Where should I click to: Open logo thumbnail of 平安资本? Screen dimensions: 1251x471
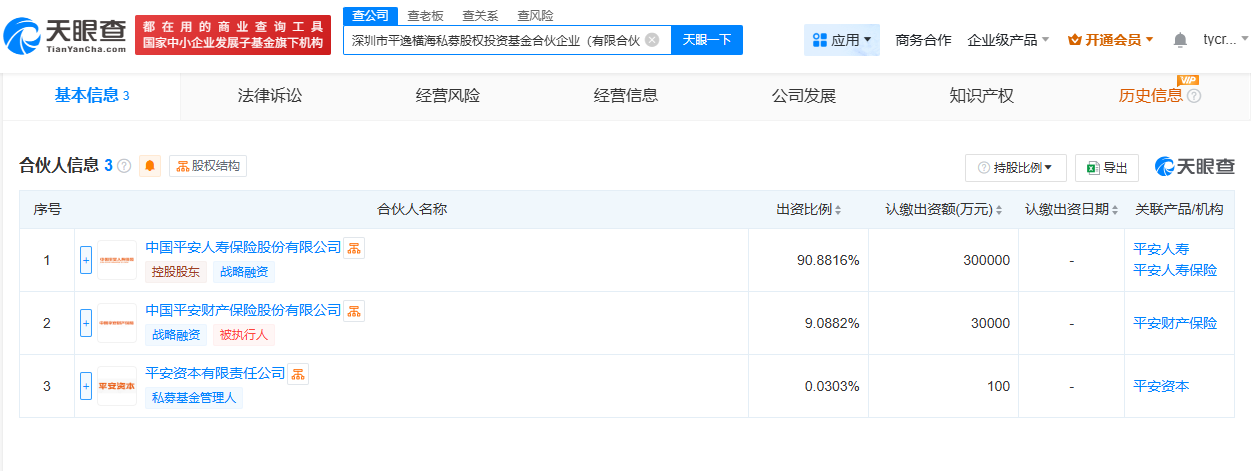(x=117, y=386)
